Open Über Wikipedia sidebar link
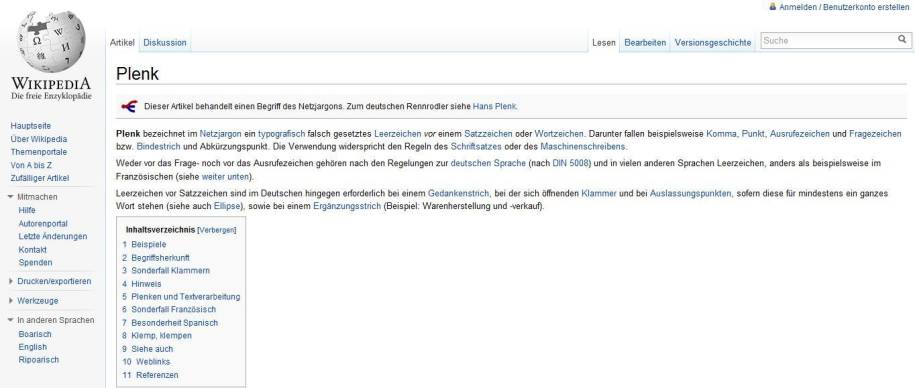The width and height of the screenshot is (915, 388). [39, 139]
